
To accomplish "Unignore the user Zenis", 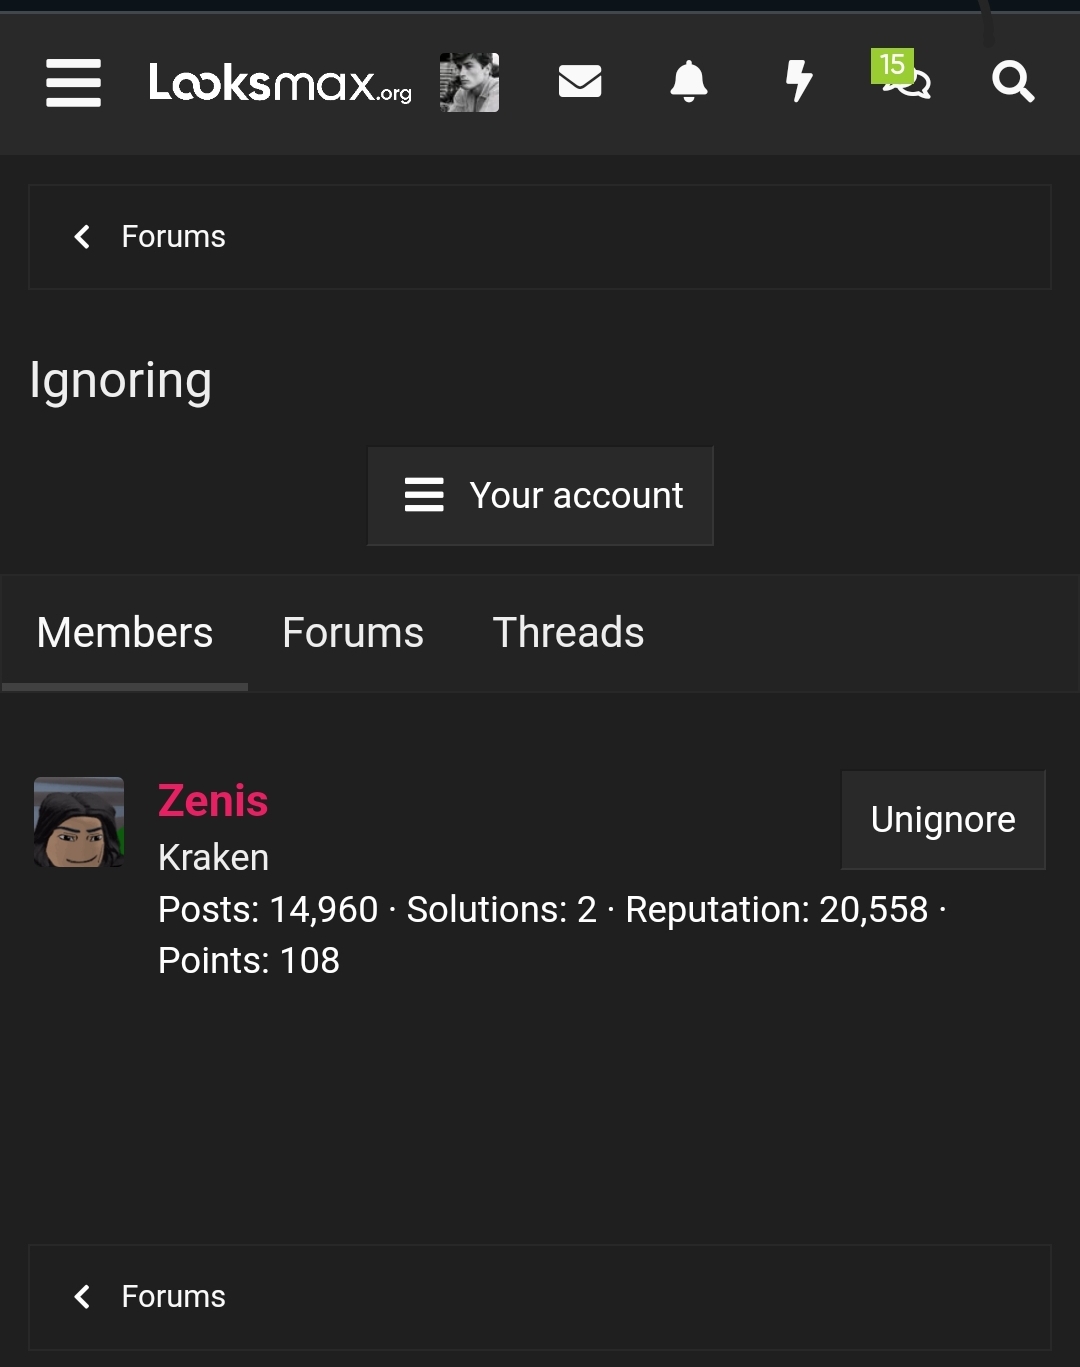I will pyautogui.click(x=942, y=820).
